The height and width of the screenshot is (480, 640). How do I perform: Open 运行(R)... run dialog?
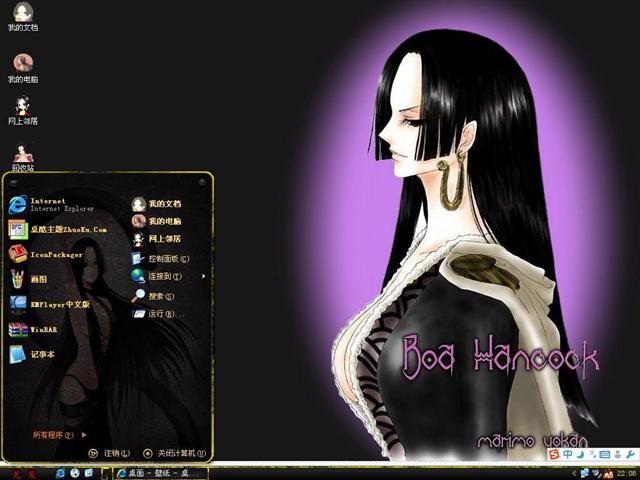tap(158, 313)
